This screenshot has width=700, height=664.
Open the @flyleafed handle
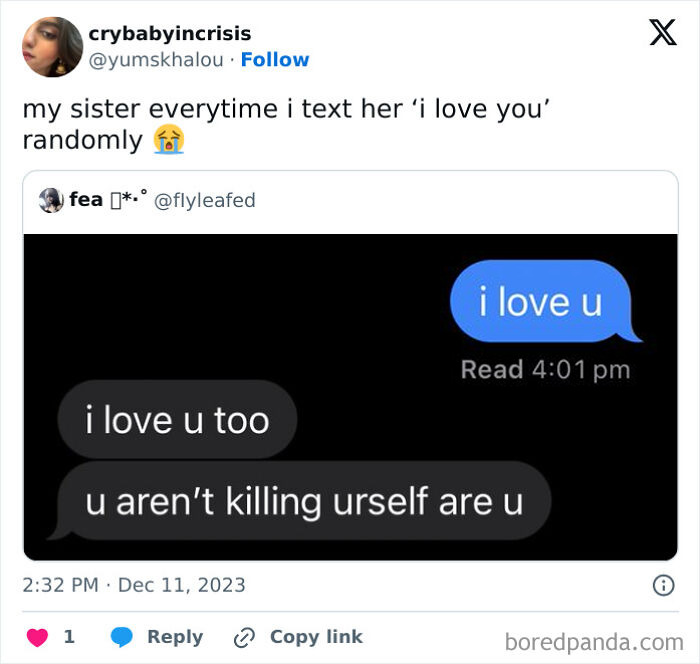[204, 200]
